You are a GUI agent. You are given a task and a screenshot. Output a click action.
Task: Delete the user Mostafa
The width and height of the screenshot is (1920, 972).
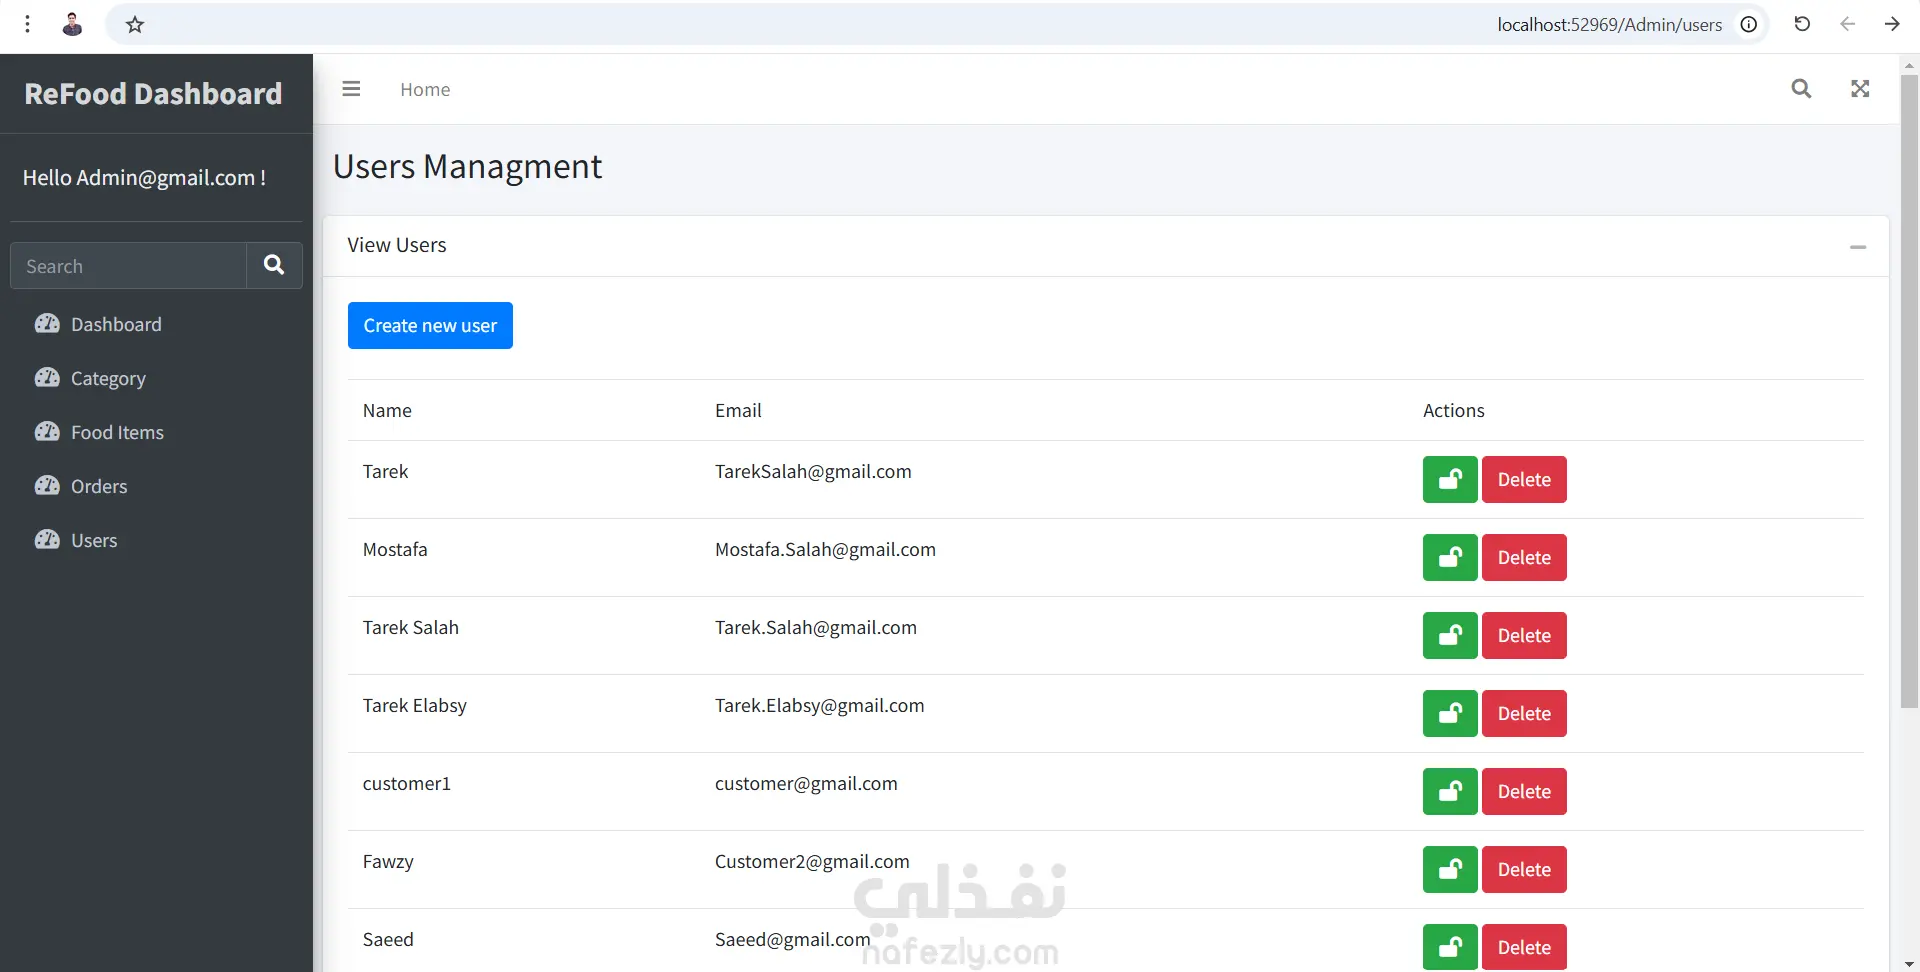click(1524, 557)
